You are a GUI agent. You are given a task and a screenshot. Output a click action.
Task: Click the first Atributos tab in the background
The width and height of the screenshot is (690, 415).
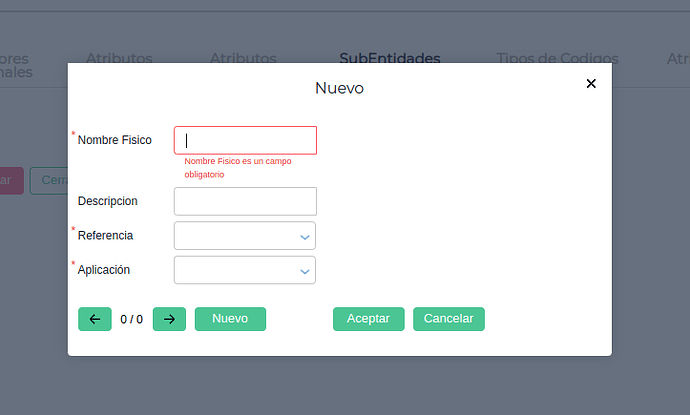tap(119, 58)
